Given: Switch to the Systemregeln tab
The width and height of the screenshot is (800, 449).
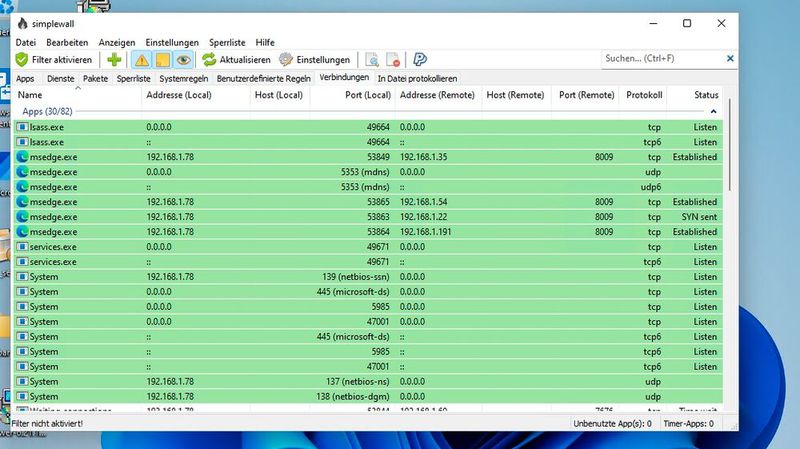Looking at the screenshot, I should click(x=184, y=79).
